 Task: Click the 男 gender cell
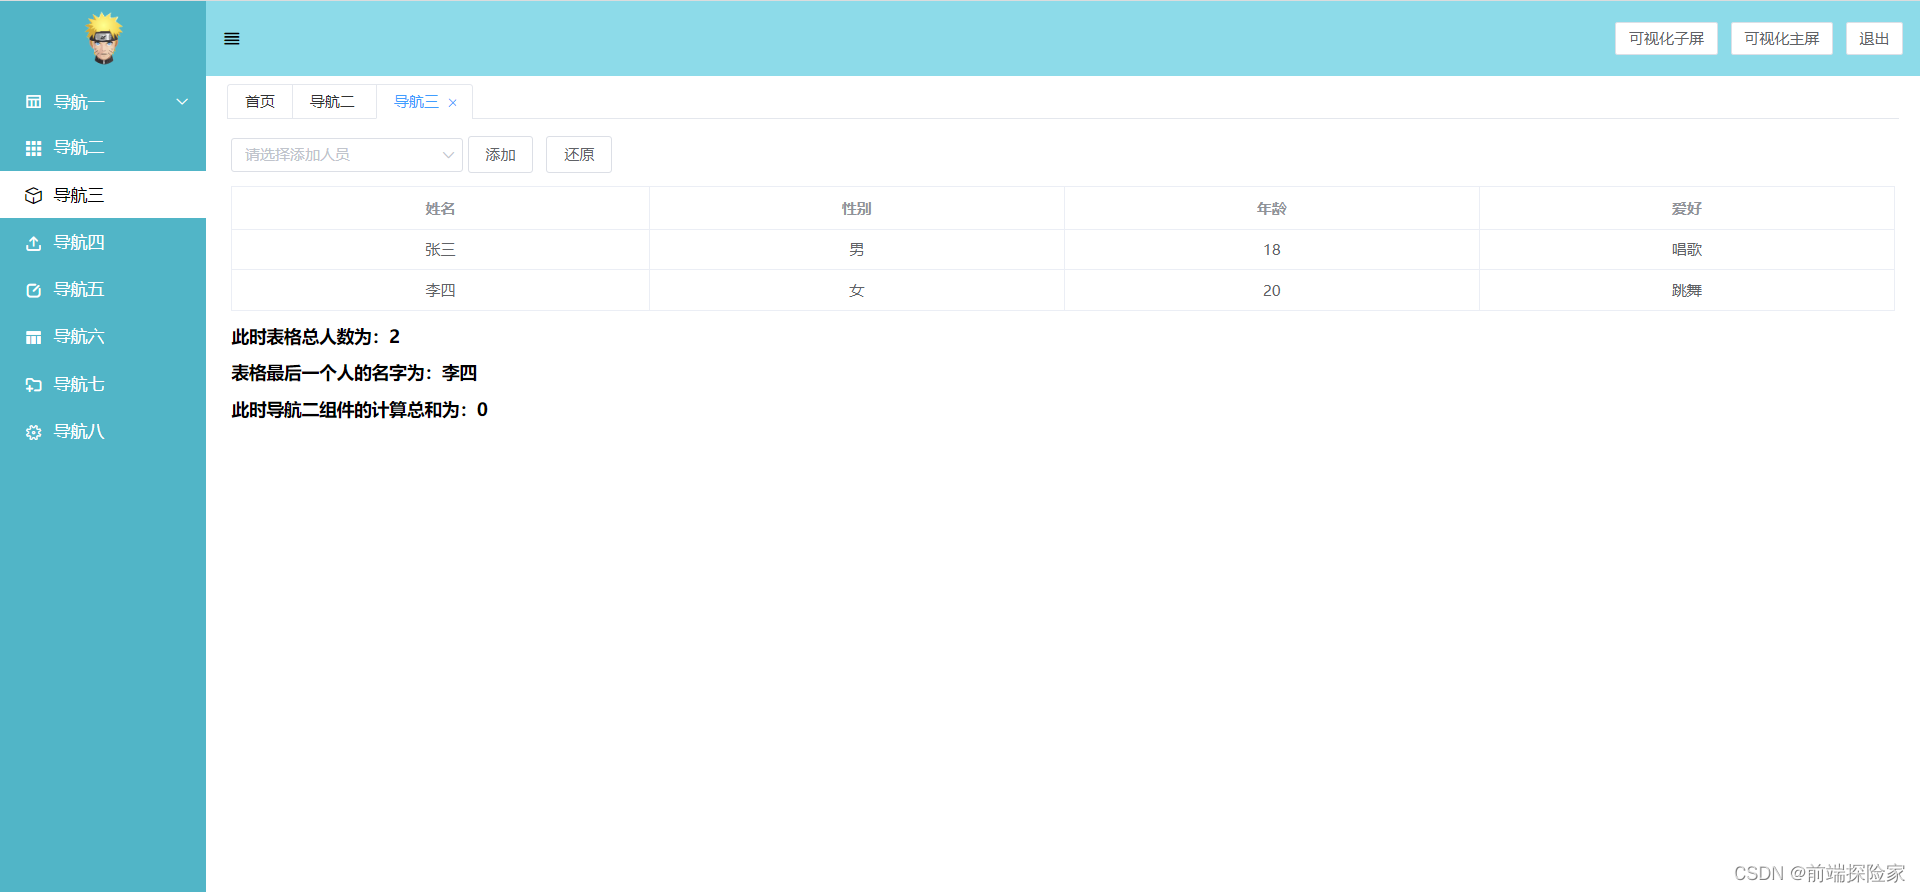coord(857,250)
